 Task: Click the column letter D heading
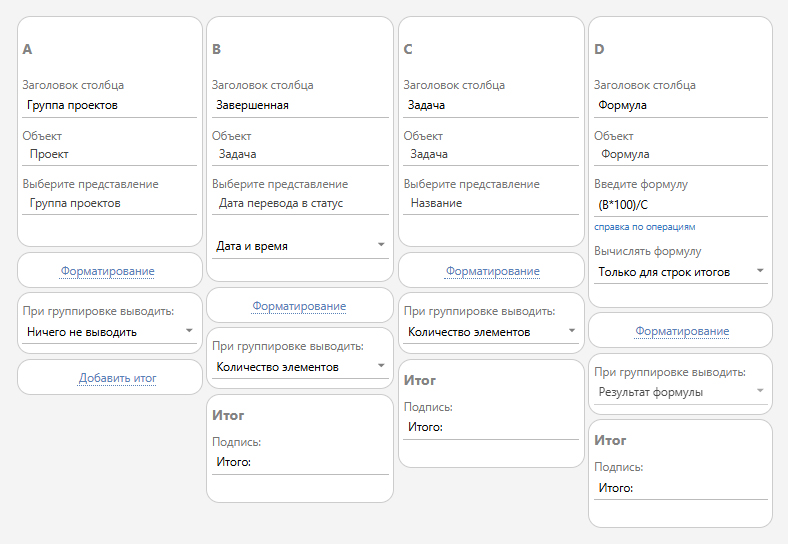click(599, 49)
